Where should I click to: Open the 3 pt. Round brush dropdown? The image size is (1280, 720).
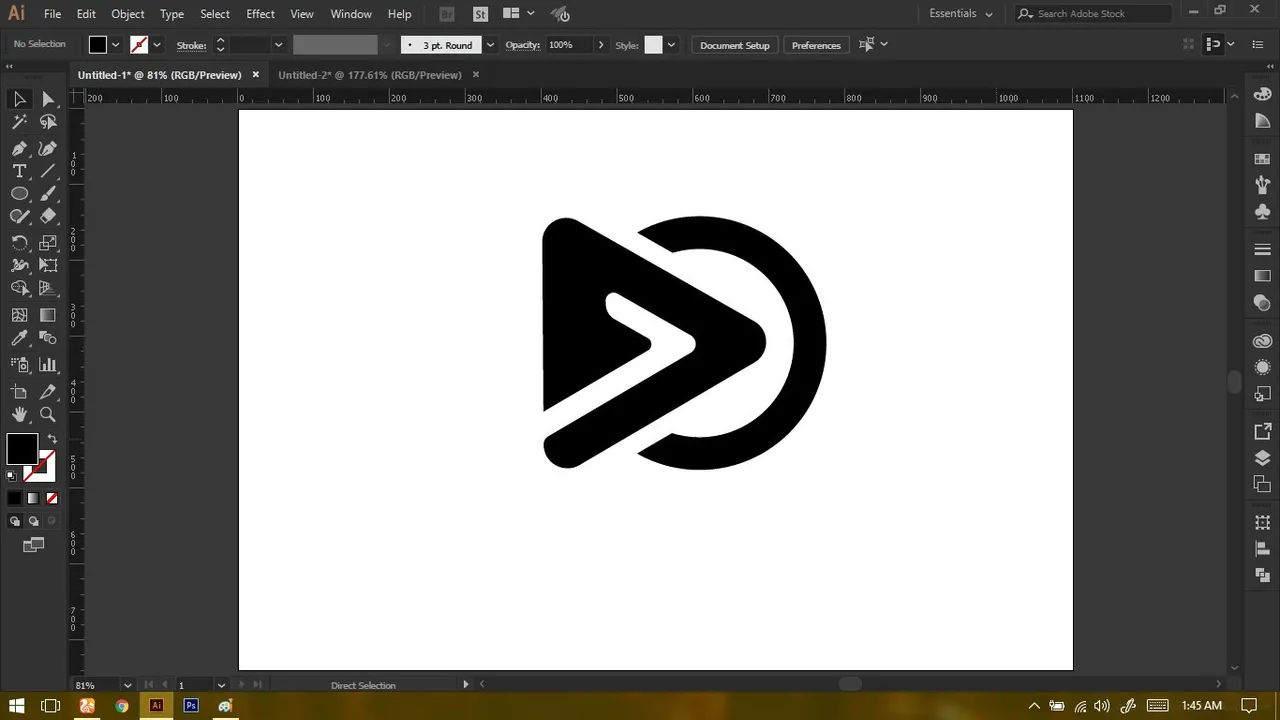(x=490, y=45)
